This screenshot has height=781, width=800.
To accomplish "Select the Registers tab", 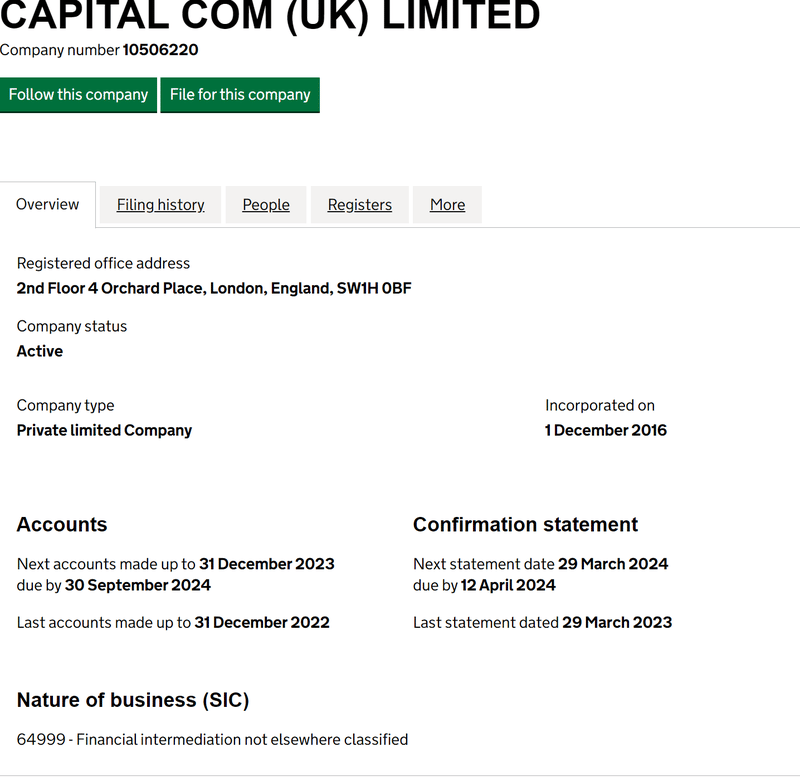I will click(x=359, y=204).
